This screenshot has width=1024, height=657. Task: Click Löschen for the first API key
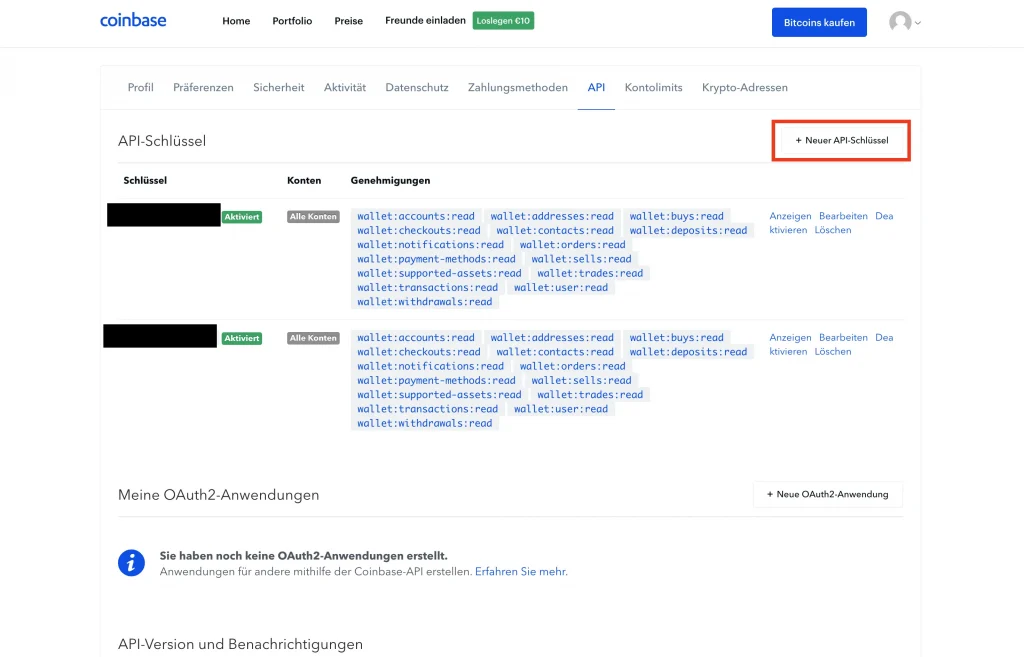(833, 230)
